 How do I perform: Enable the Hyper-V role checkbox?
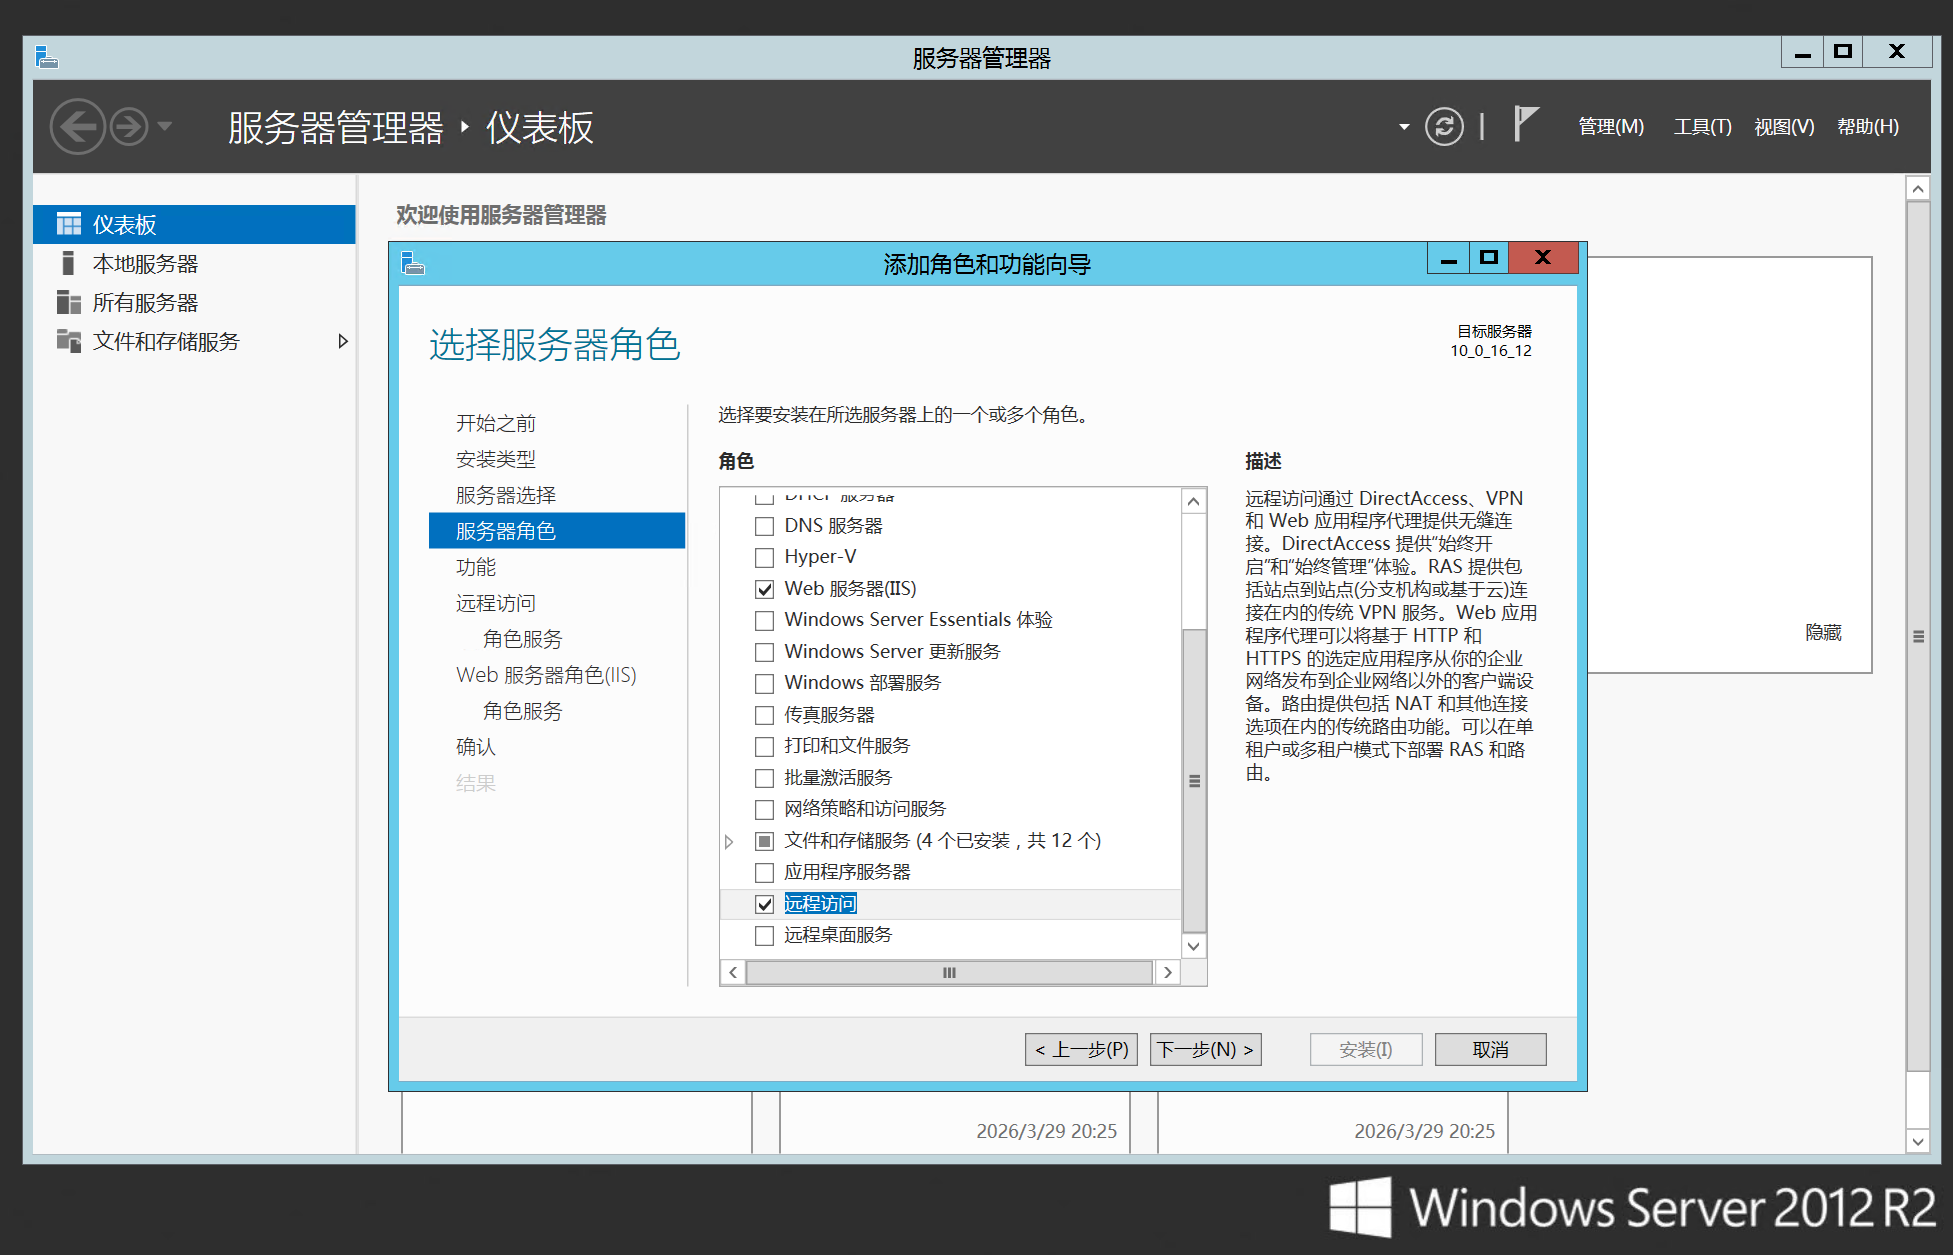tap(765, 557)
